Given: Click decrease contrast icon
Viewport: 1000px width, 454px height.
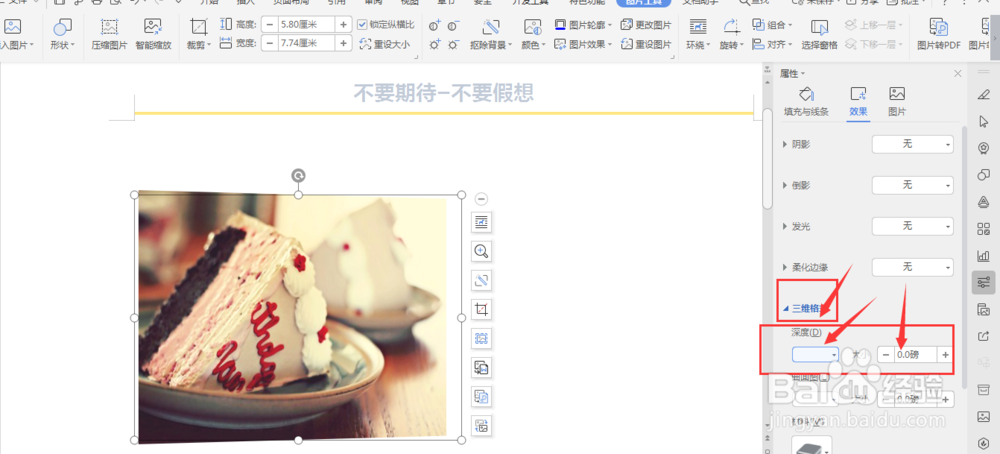Looking at the screenshot, I should [x=453, y=26].
